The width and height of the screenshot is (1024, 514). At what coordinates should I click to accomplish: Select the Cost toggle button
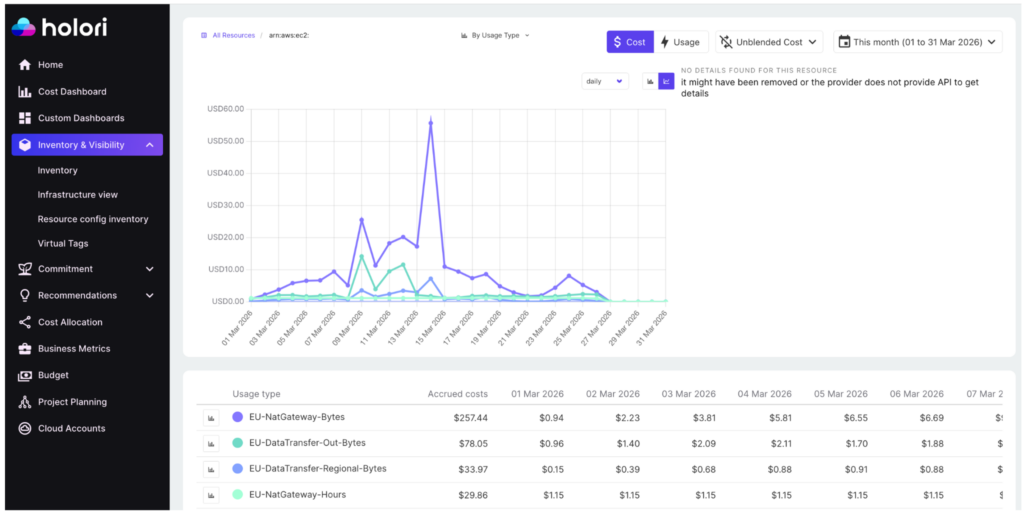630,42
